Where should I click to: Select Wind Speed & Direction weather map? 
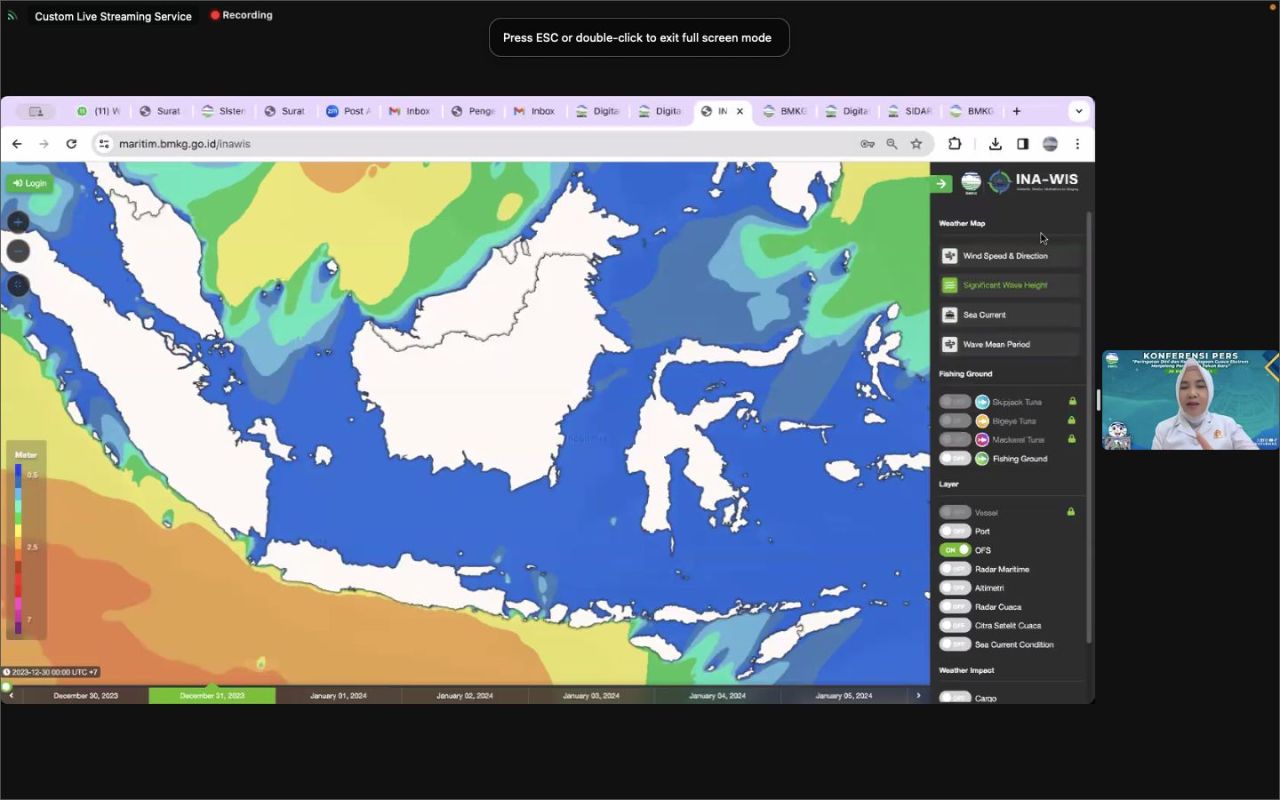(x=1004, y=256)
